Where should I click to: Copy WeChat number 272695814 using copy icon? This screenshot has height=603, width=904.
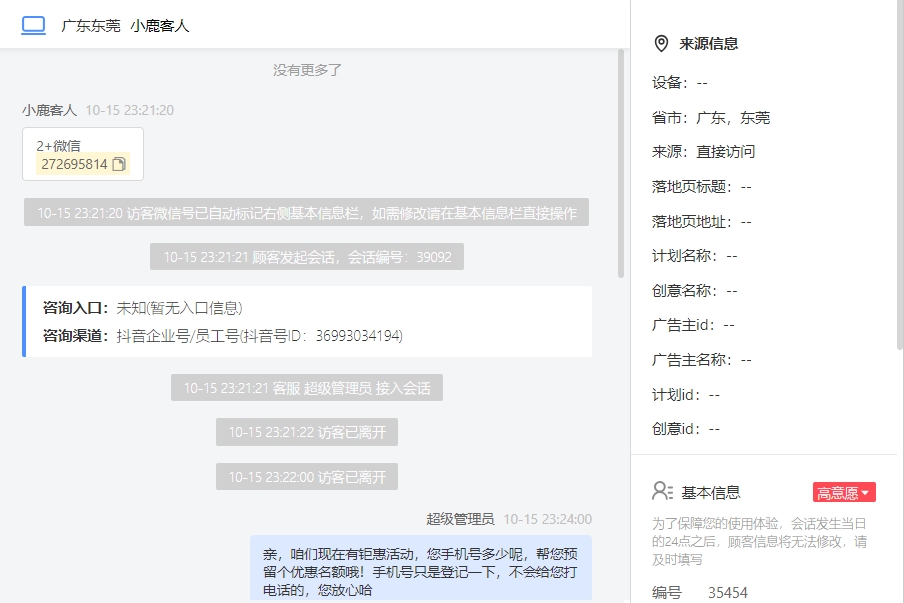[119, 164]
